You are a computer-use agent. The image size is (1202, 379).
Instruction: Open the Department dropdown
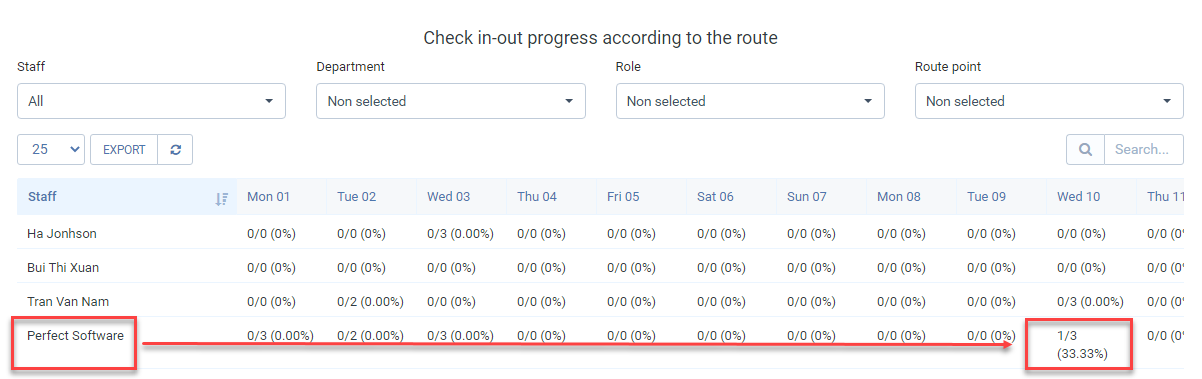[451, 101]
